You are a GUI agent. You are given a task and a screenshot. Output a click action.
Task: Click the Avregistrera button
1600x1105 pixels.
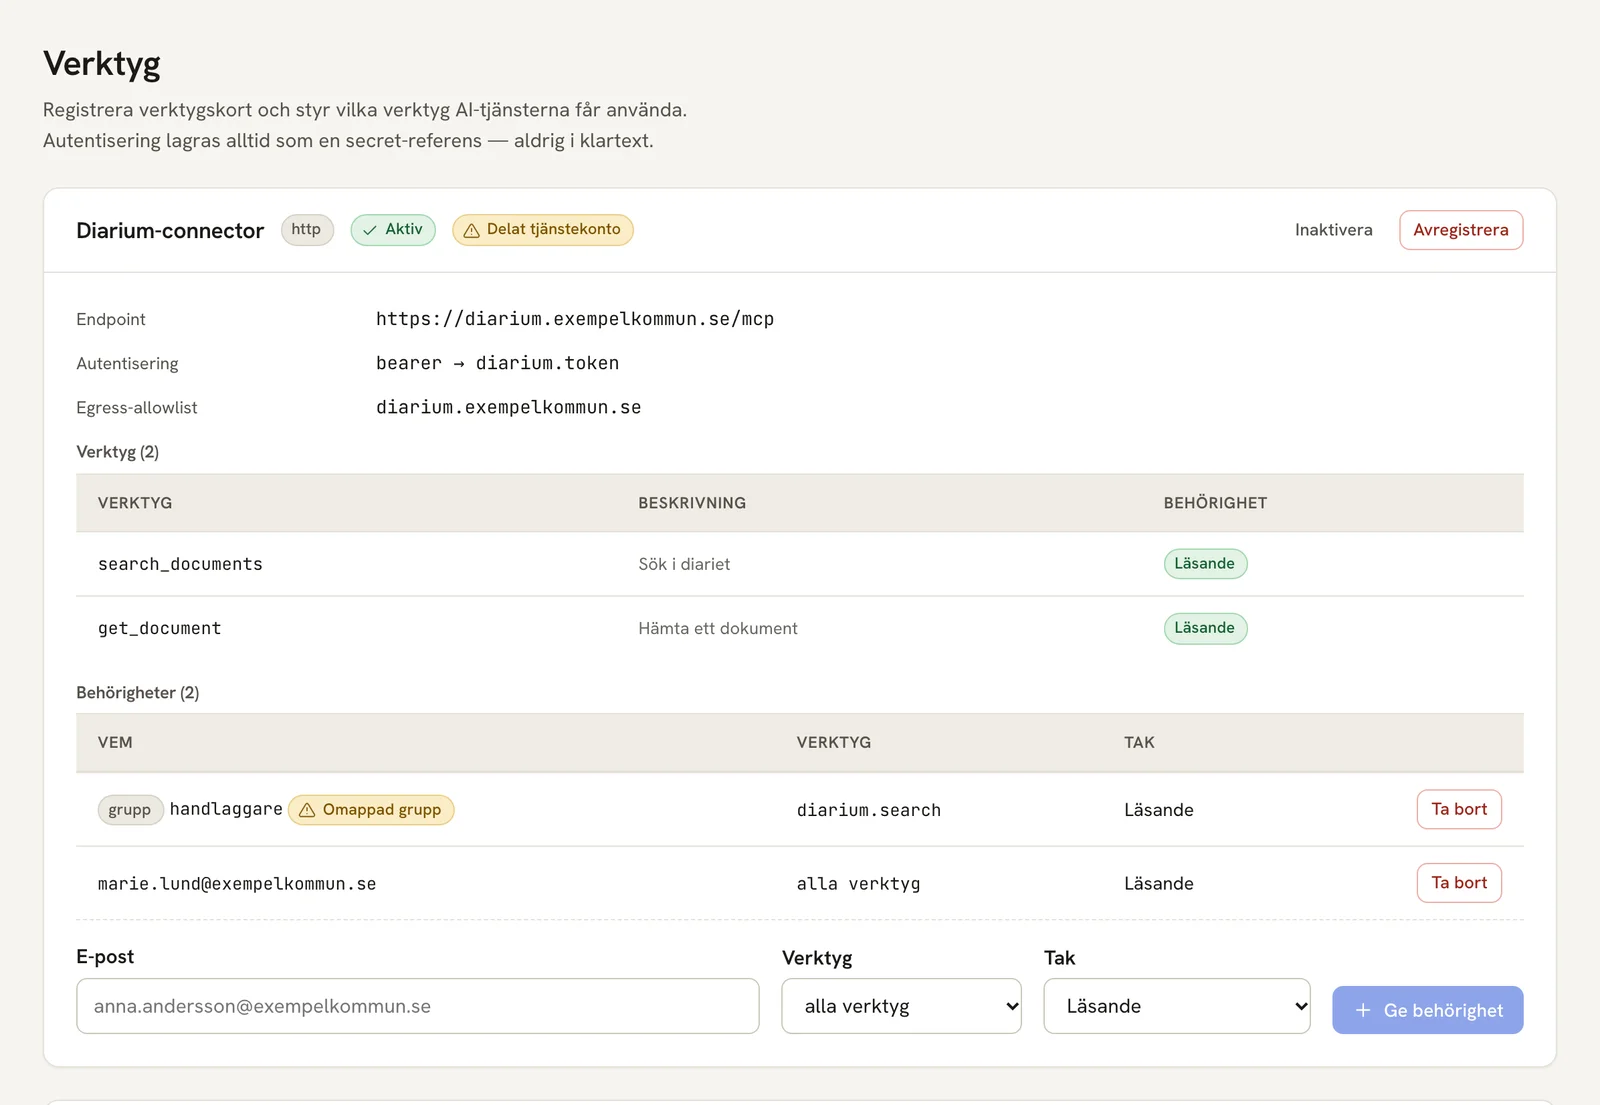pyautogui.click(x=1461, y=230)
